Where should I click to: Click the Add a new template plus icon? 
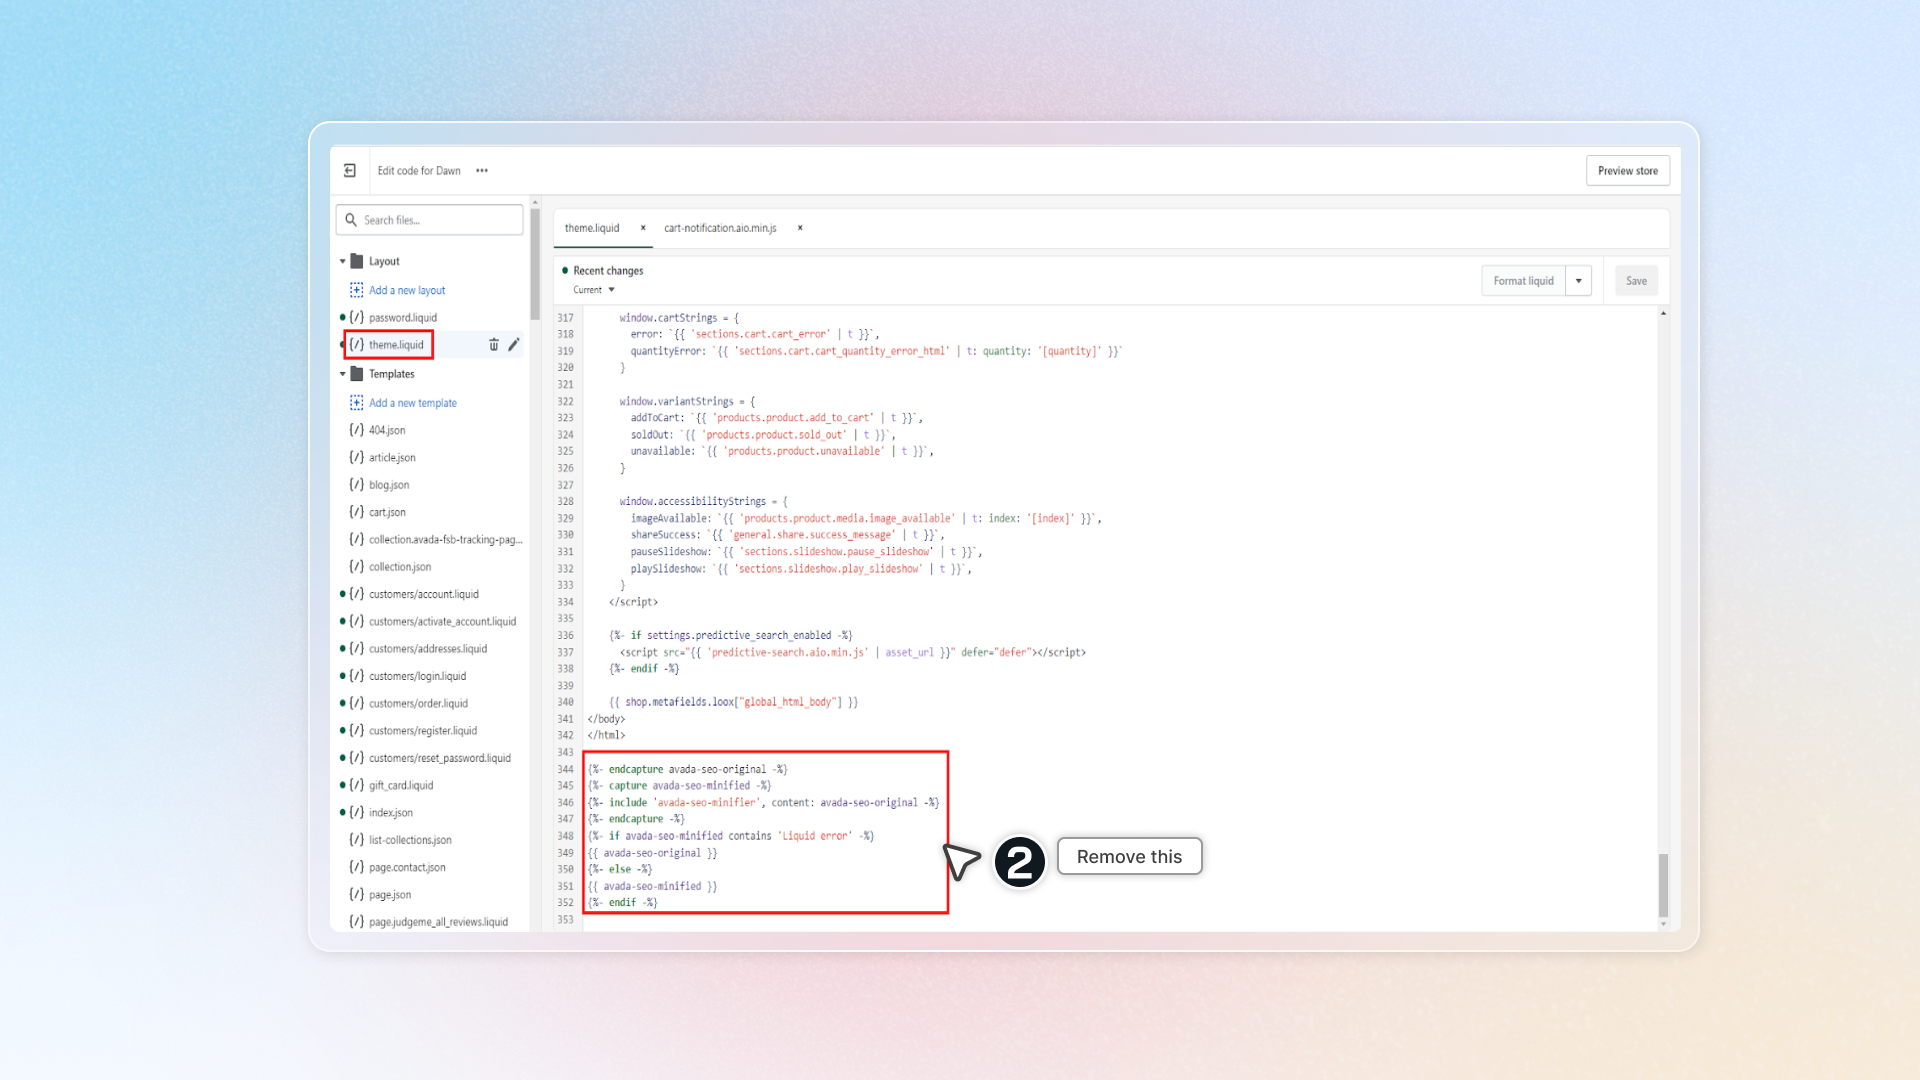(x=357, y=402)
